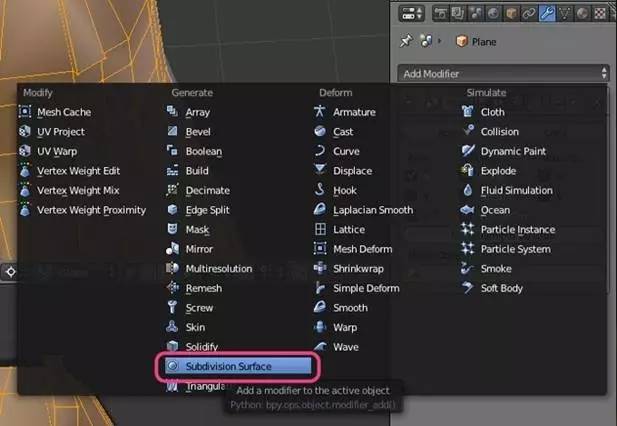
Task: Pick the Mask modifier
Action: (238, 230)
